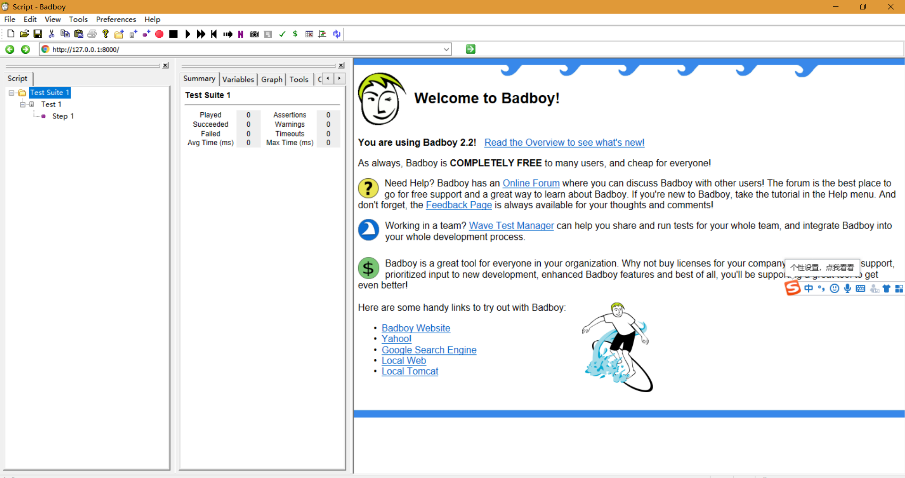Cut selection with the scissors icon
Screen dimensions: 905x478
pyautogui.click(x=51, y=34)
